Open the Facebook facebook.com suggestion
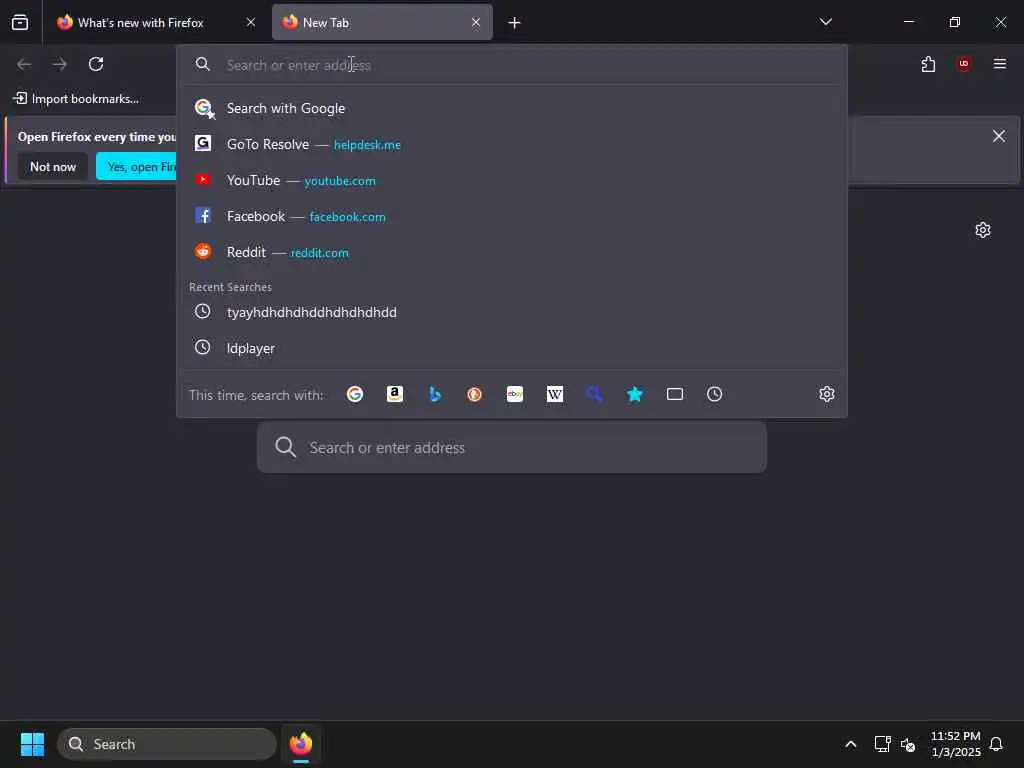The width and height of the screenshot is (1024, 768). pos(512,216)
